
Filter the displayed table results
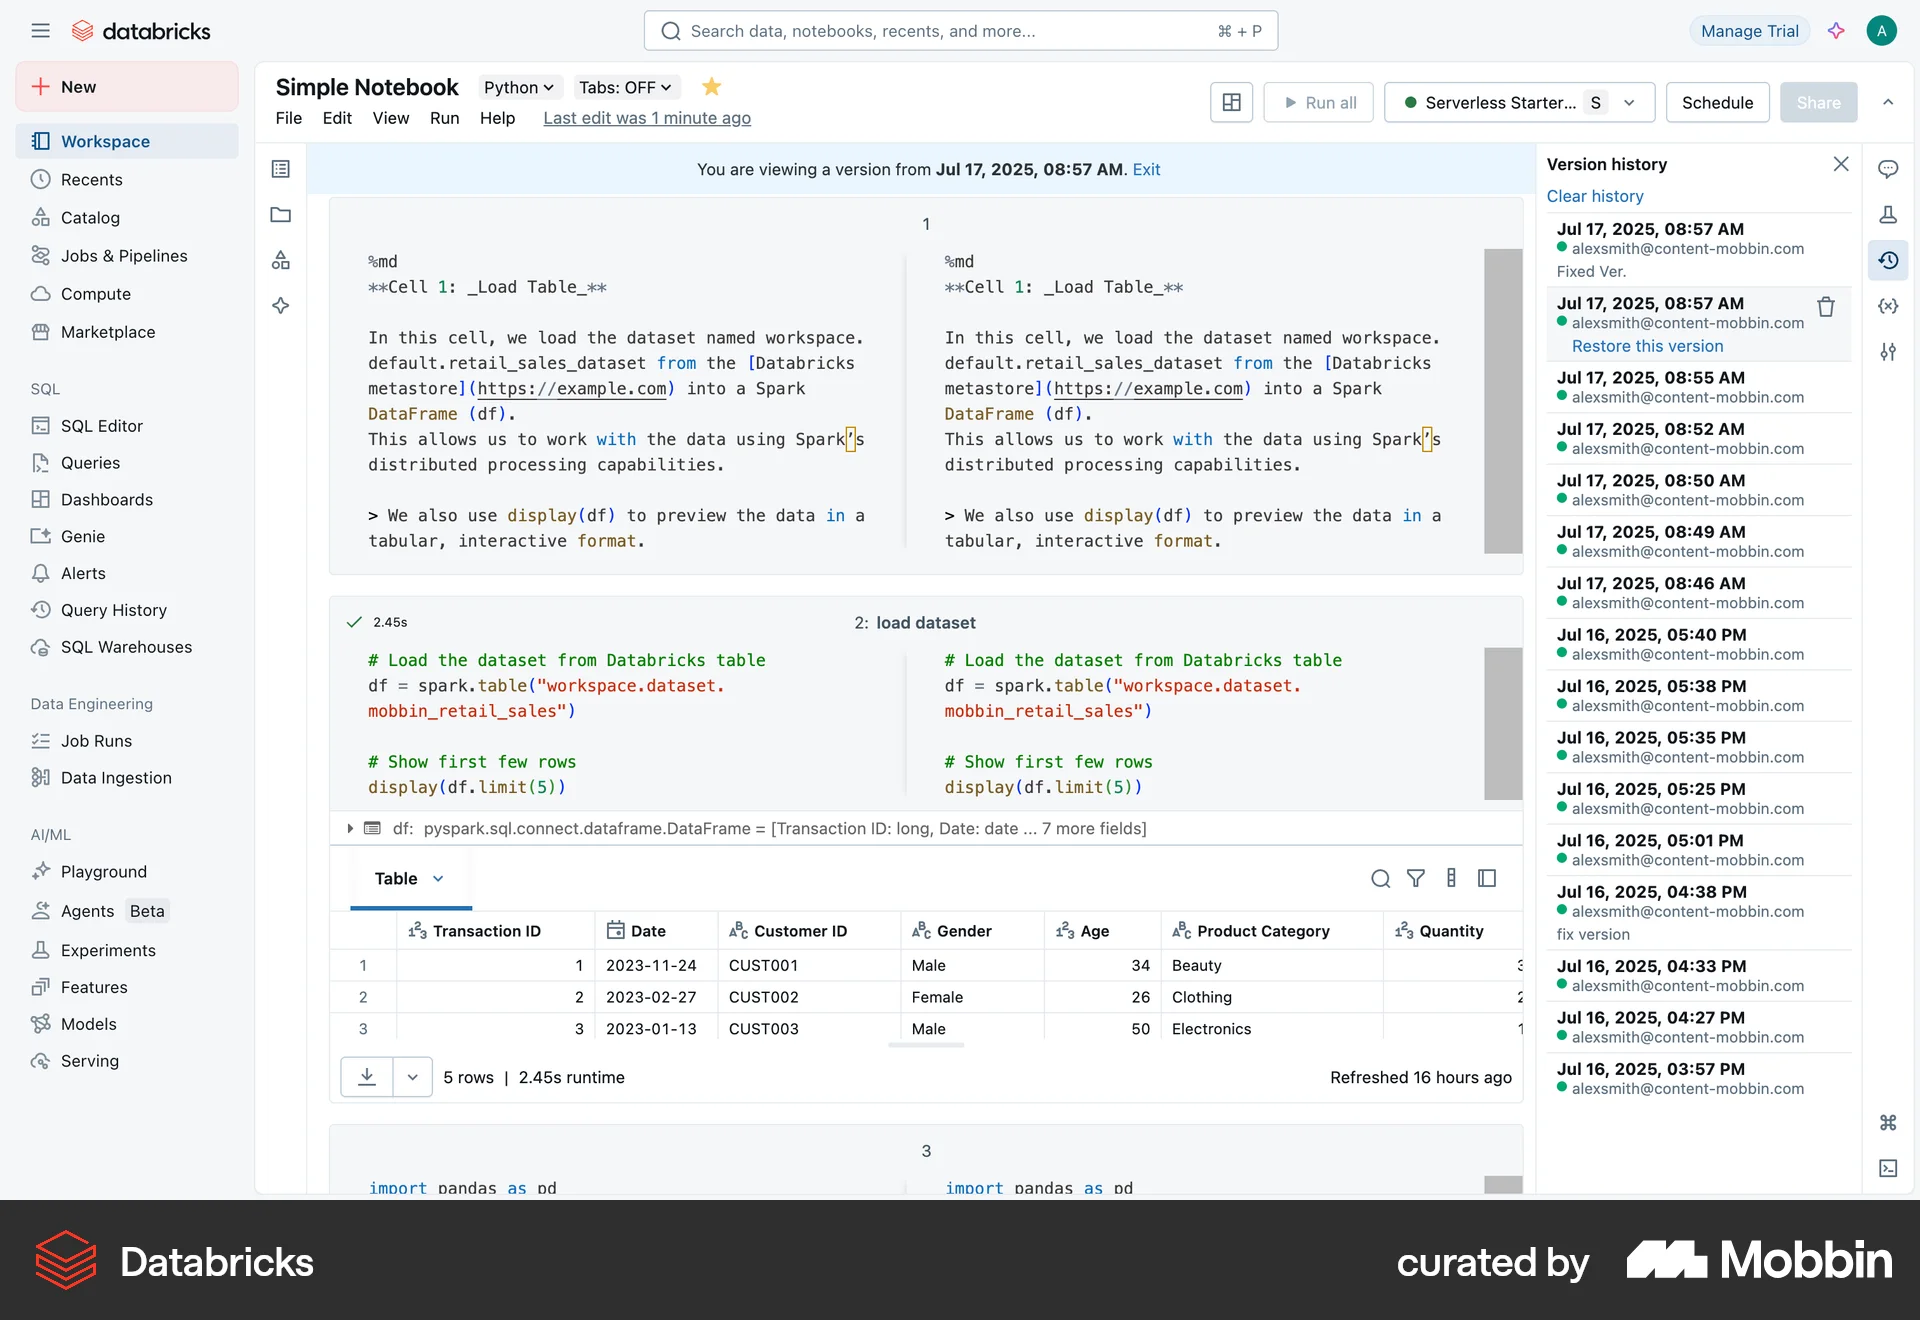click(x=1415, y=878)
